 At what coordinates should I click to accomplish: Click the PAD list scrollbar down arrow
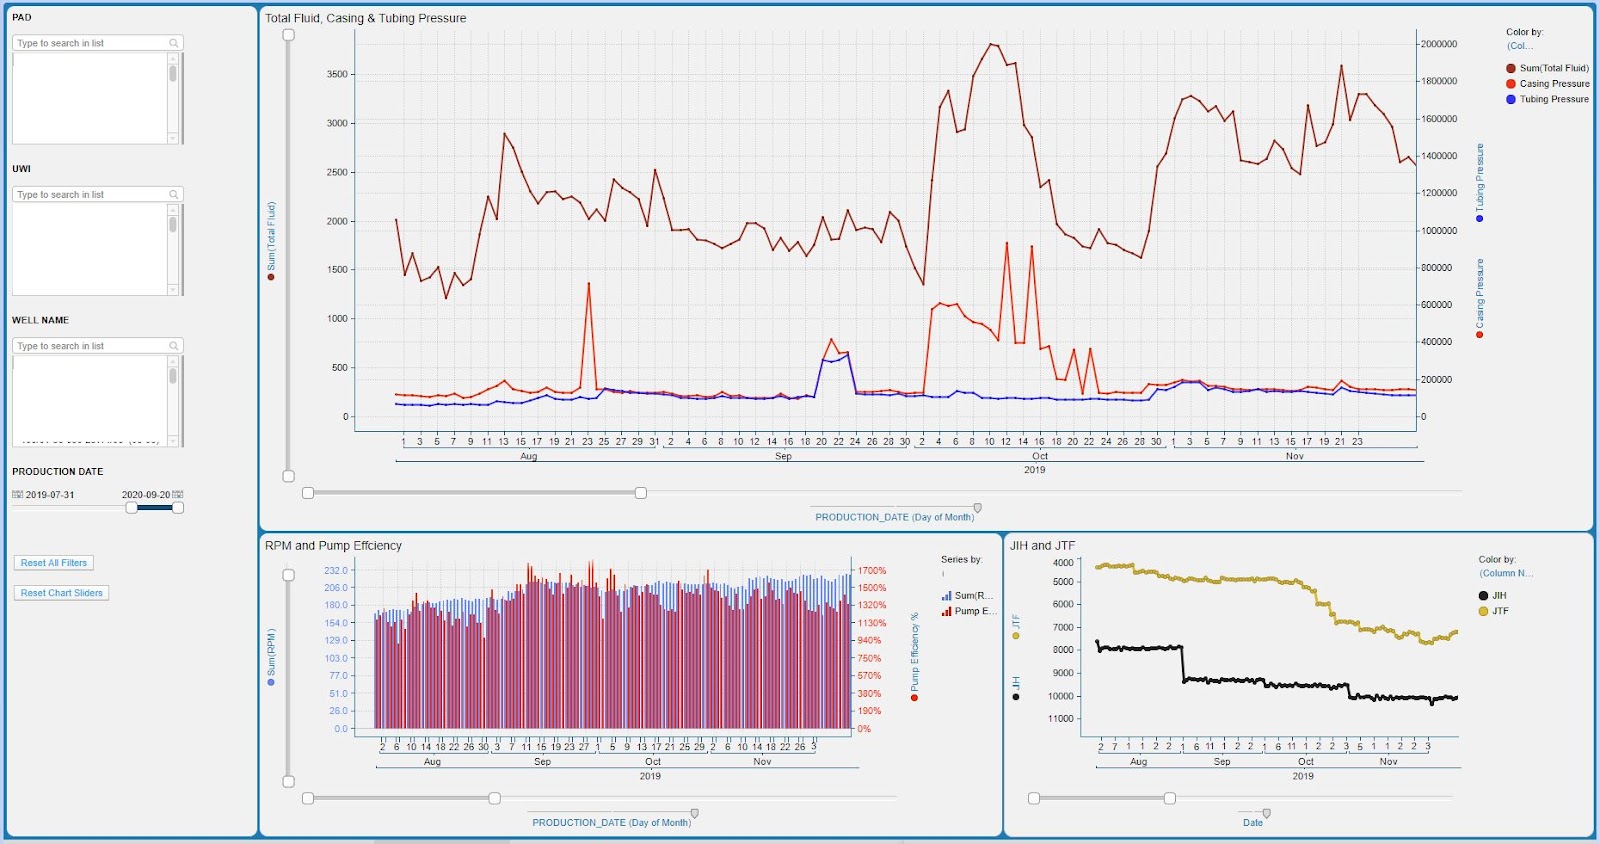coord(173,138)
